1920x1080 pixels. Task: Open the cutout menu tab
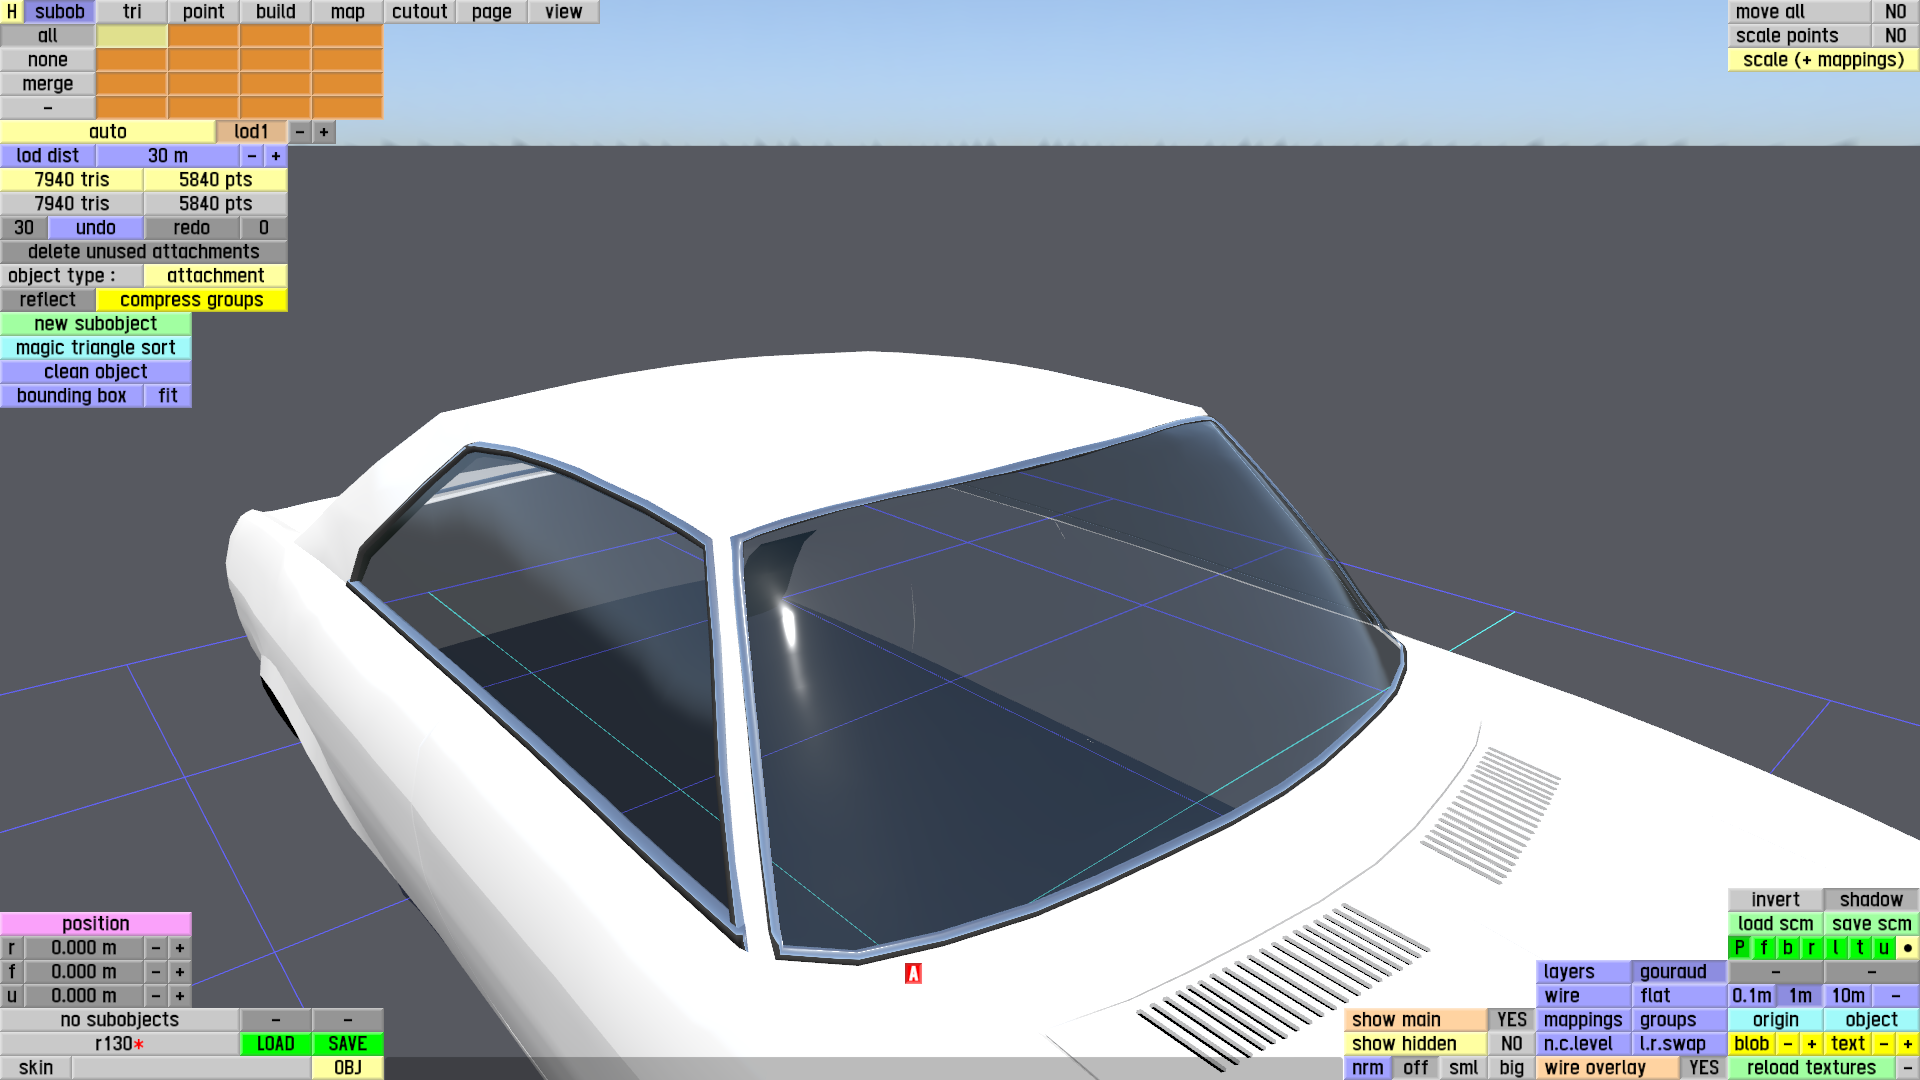[419, 11]
